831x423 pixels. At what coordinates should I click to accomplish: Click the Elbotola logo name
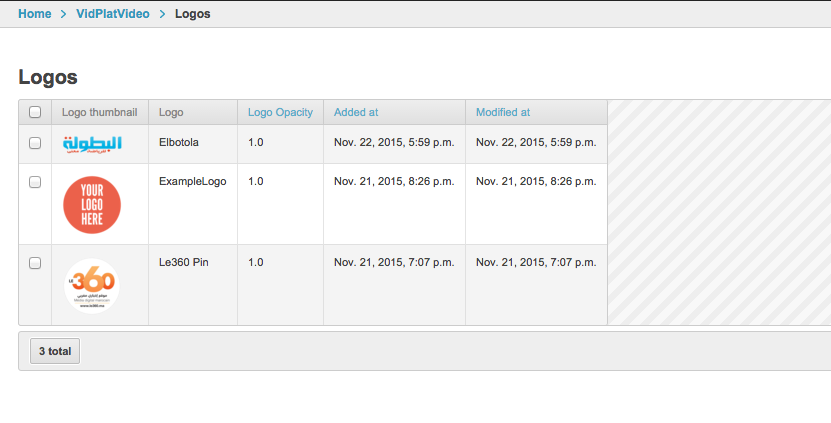pos(179,143)
